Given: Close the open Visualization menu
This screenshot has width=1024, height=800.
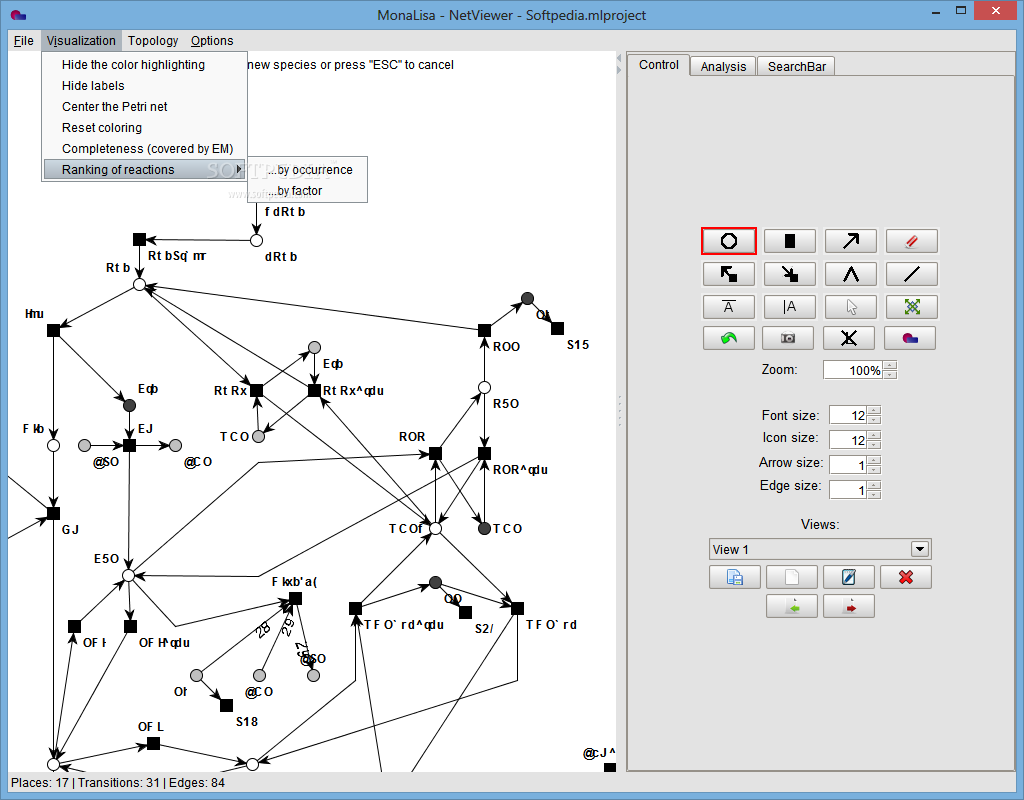Looking at the screenshot, I should (81, 40).
